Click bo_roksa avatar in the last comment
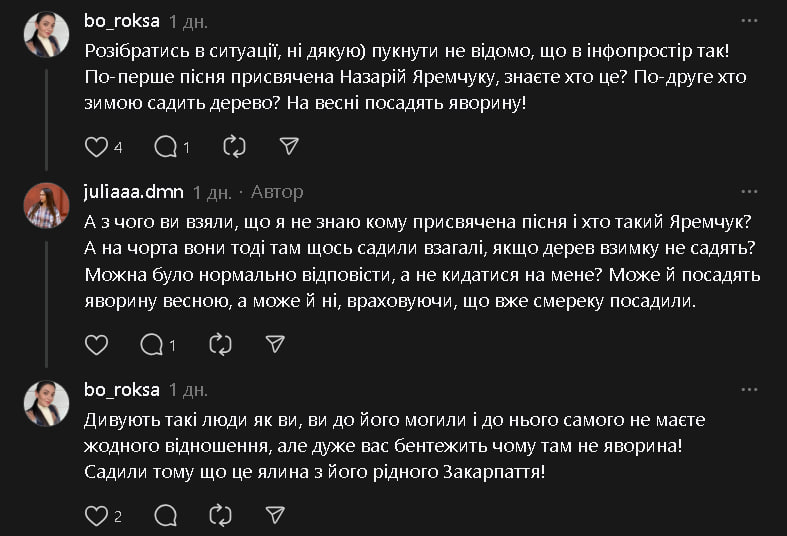Image resolution: width=787 pixels, height=536 pixels. coord(46,403)
